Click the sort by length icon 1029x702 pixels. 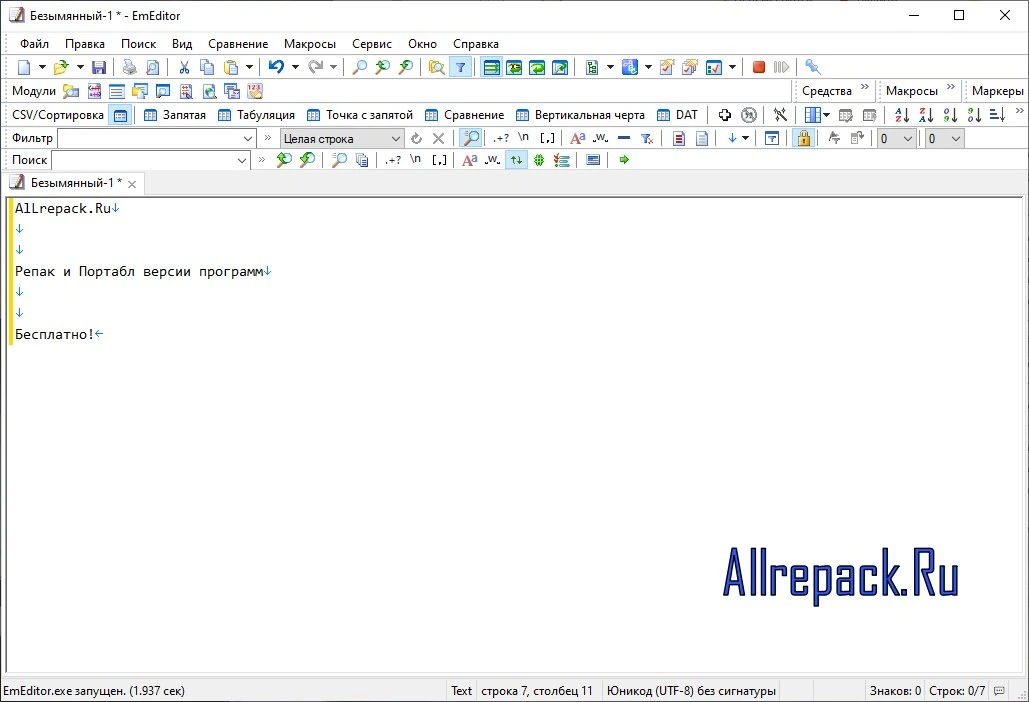coord(998,115)
